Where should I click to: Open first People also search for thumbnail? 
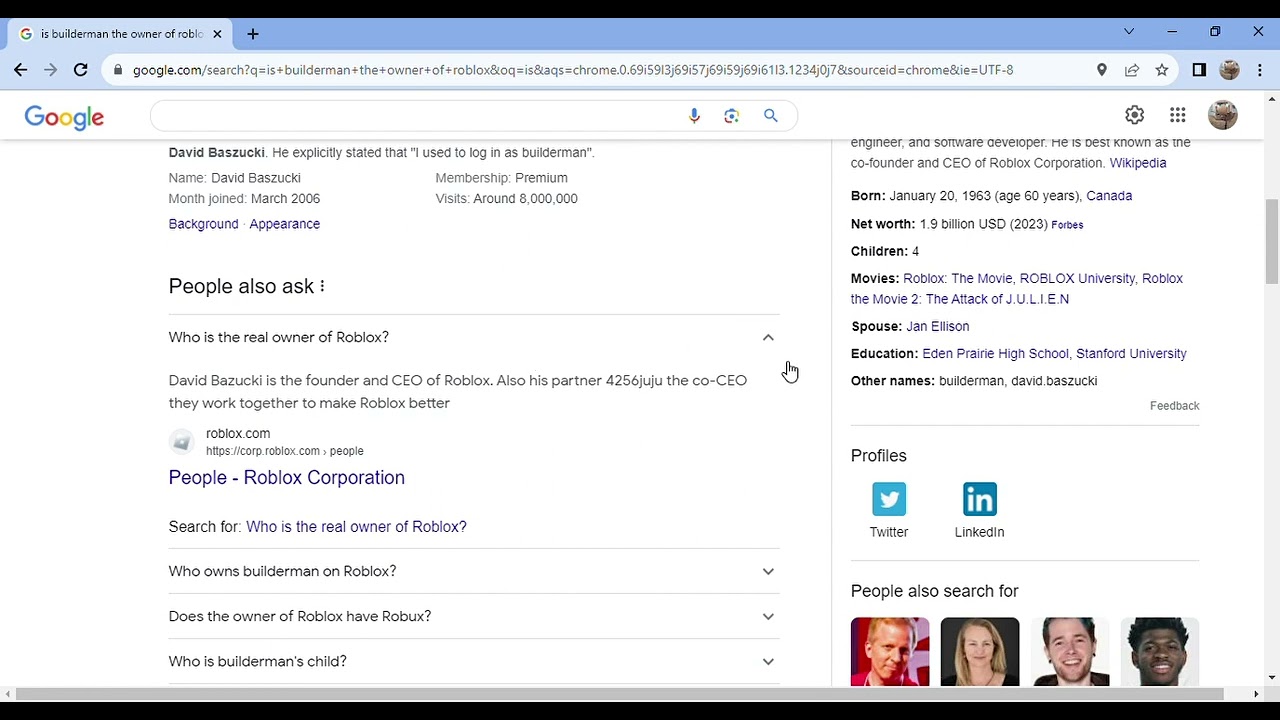(x=890, y=652)
